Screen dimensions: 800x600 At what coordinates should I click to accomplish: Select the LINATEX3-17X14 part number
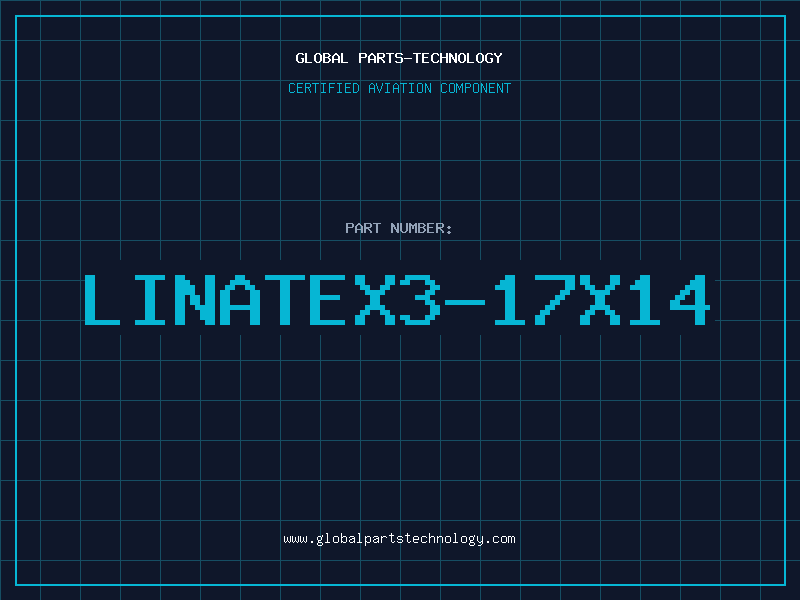[397, 300]
